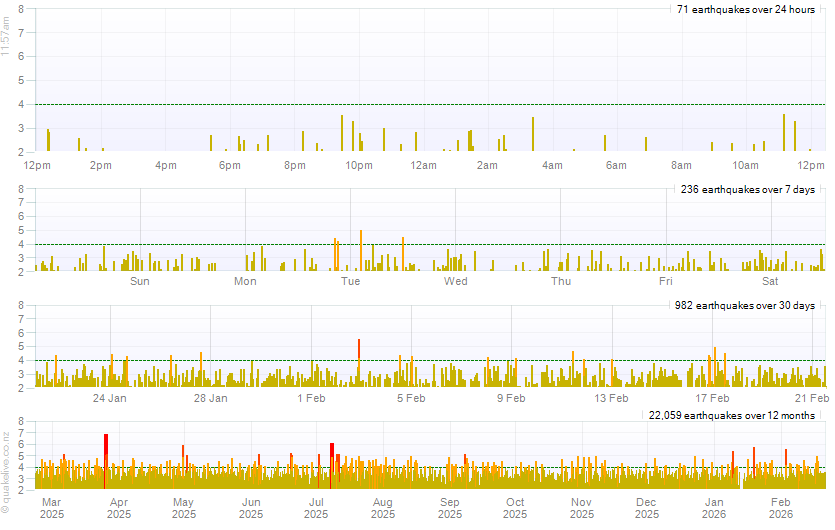Click the '24 Jan' label on the 30-day chart
Viewport: 835px width, 530px height.
point(109,398)
